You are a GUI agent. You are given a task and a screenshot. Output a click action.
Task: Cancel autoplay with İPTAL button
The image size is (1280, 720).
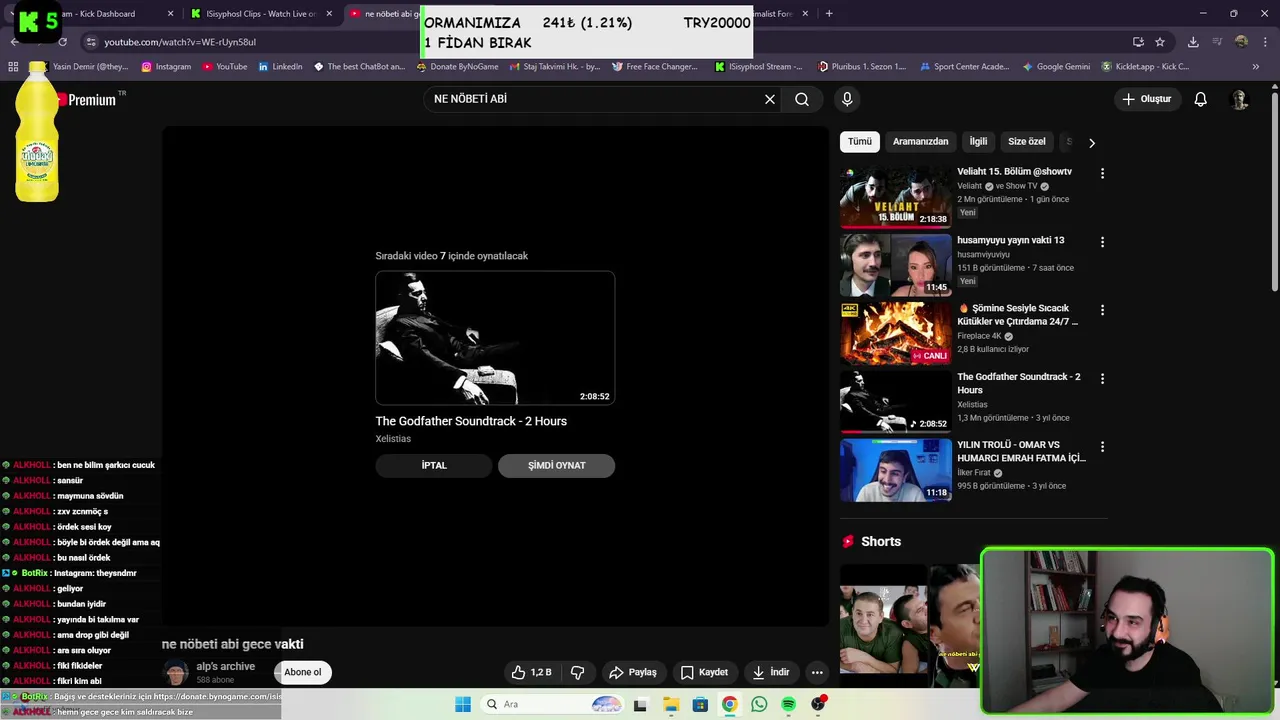[x=434, y=465]
